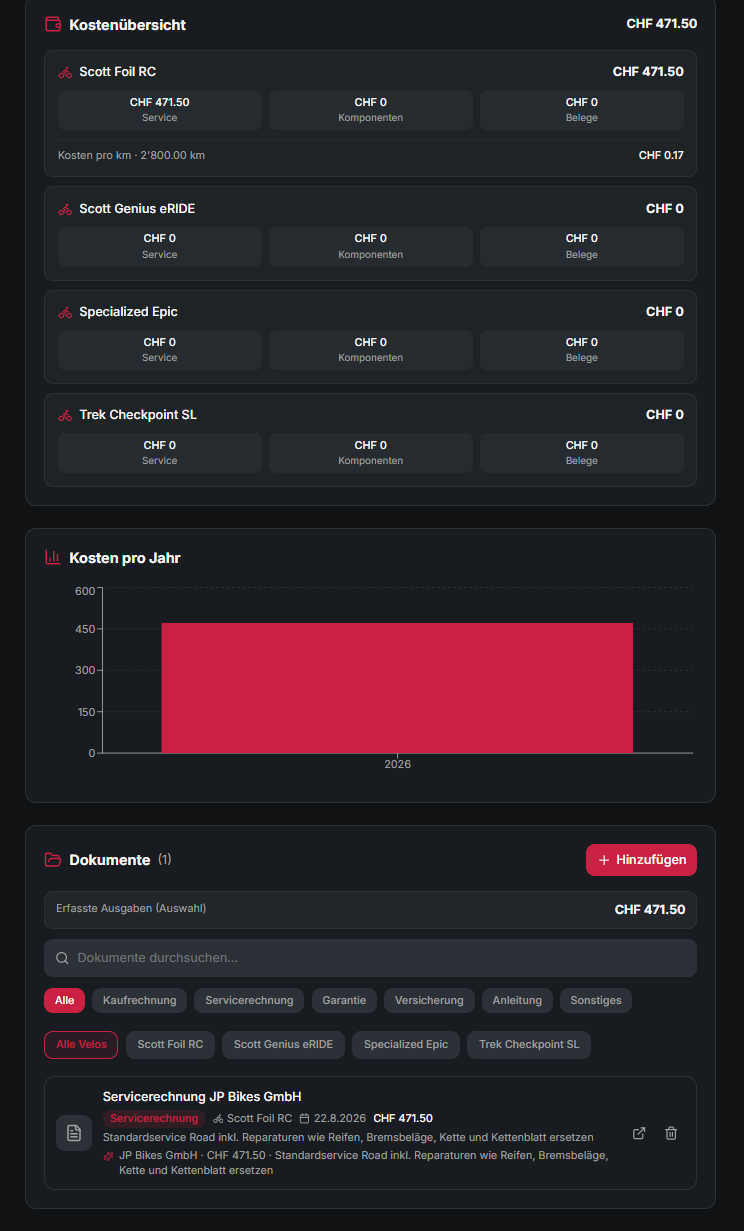Click the Trek Checkpoint SL card title

137,415
